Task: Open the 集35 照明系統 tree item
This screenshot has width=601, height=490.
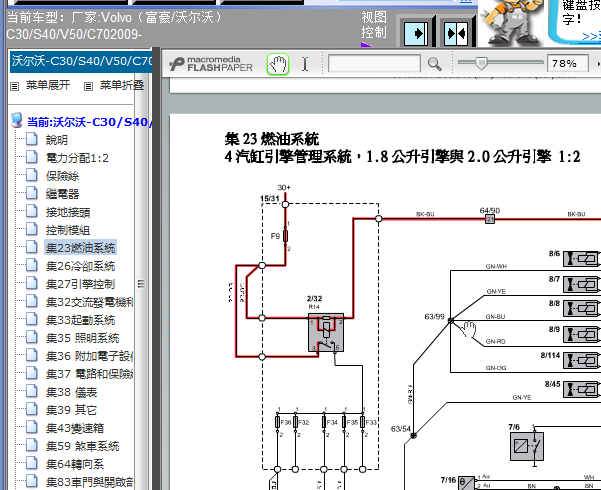Action: pyautogui.click(x=82, y=338)
